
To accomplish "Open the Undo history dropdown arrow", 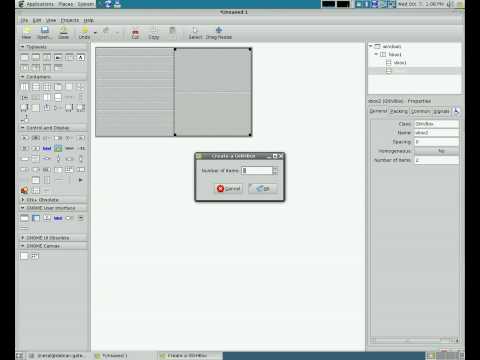I will pyautogui.click(x=95, y=33).
